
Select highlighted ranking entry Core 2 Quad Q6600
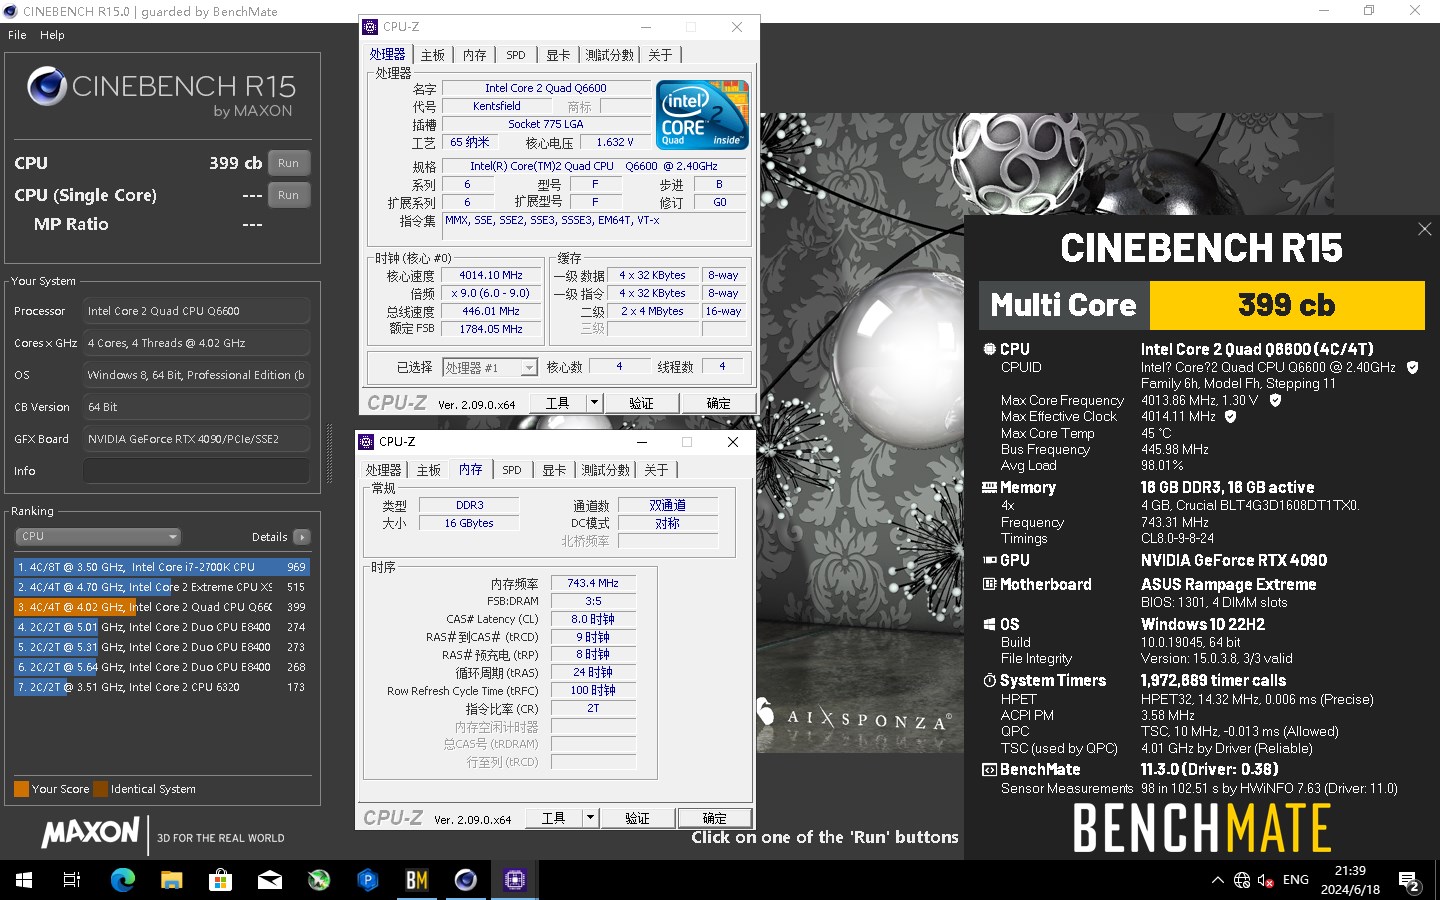coord(161,607)
